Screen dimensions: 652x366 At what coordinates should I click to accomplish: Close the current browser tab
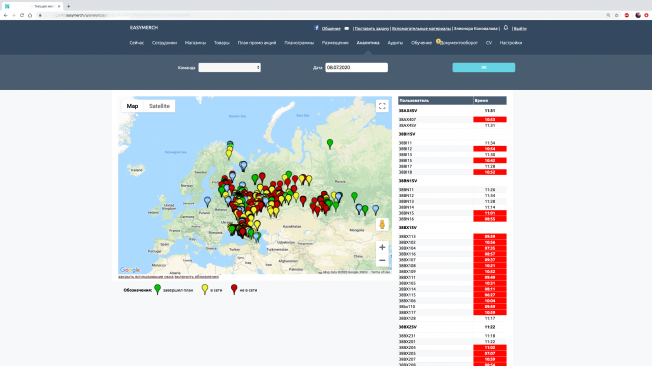(59, 6)
